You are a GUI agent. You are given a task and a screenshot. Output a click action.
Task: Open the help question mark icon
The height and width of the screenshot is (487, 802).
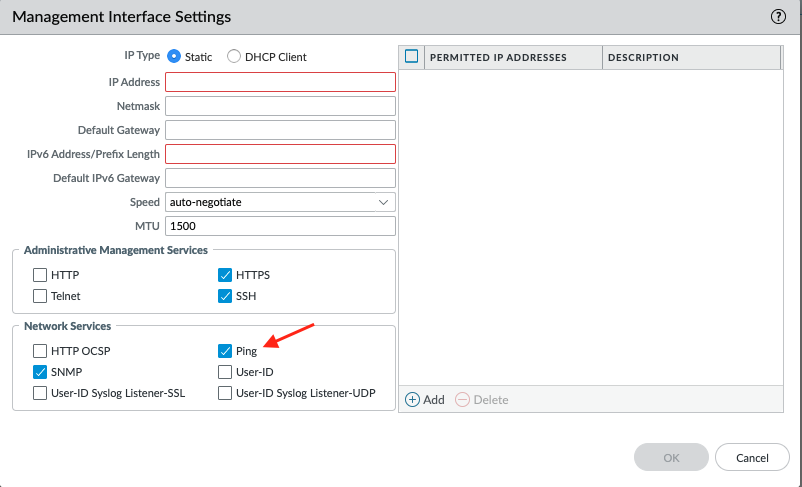pos(778,17)
